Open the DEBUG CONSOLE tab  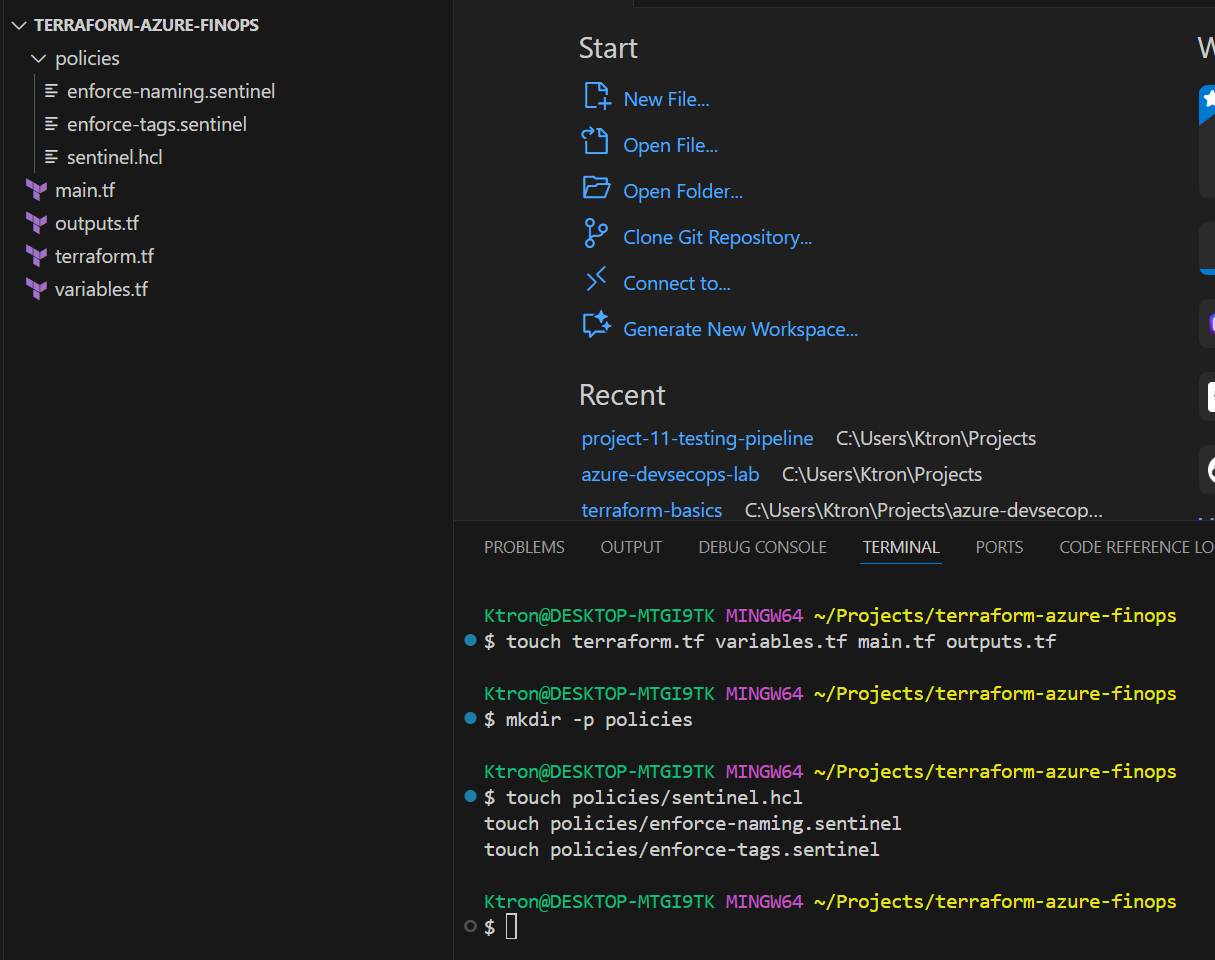tap(762, 547)
